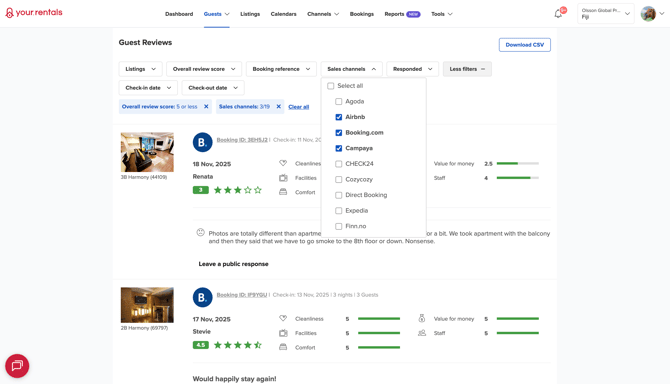Screen dimensions: 670x384
Task: Click the Facilities icon in Stevie's review
Action: 283,333
